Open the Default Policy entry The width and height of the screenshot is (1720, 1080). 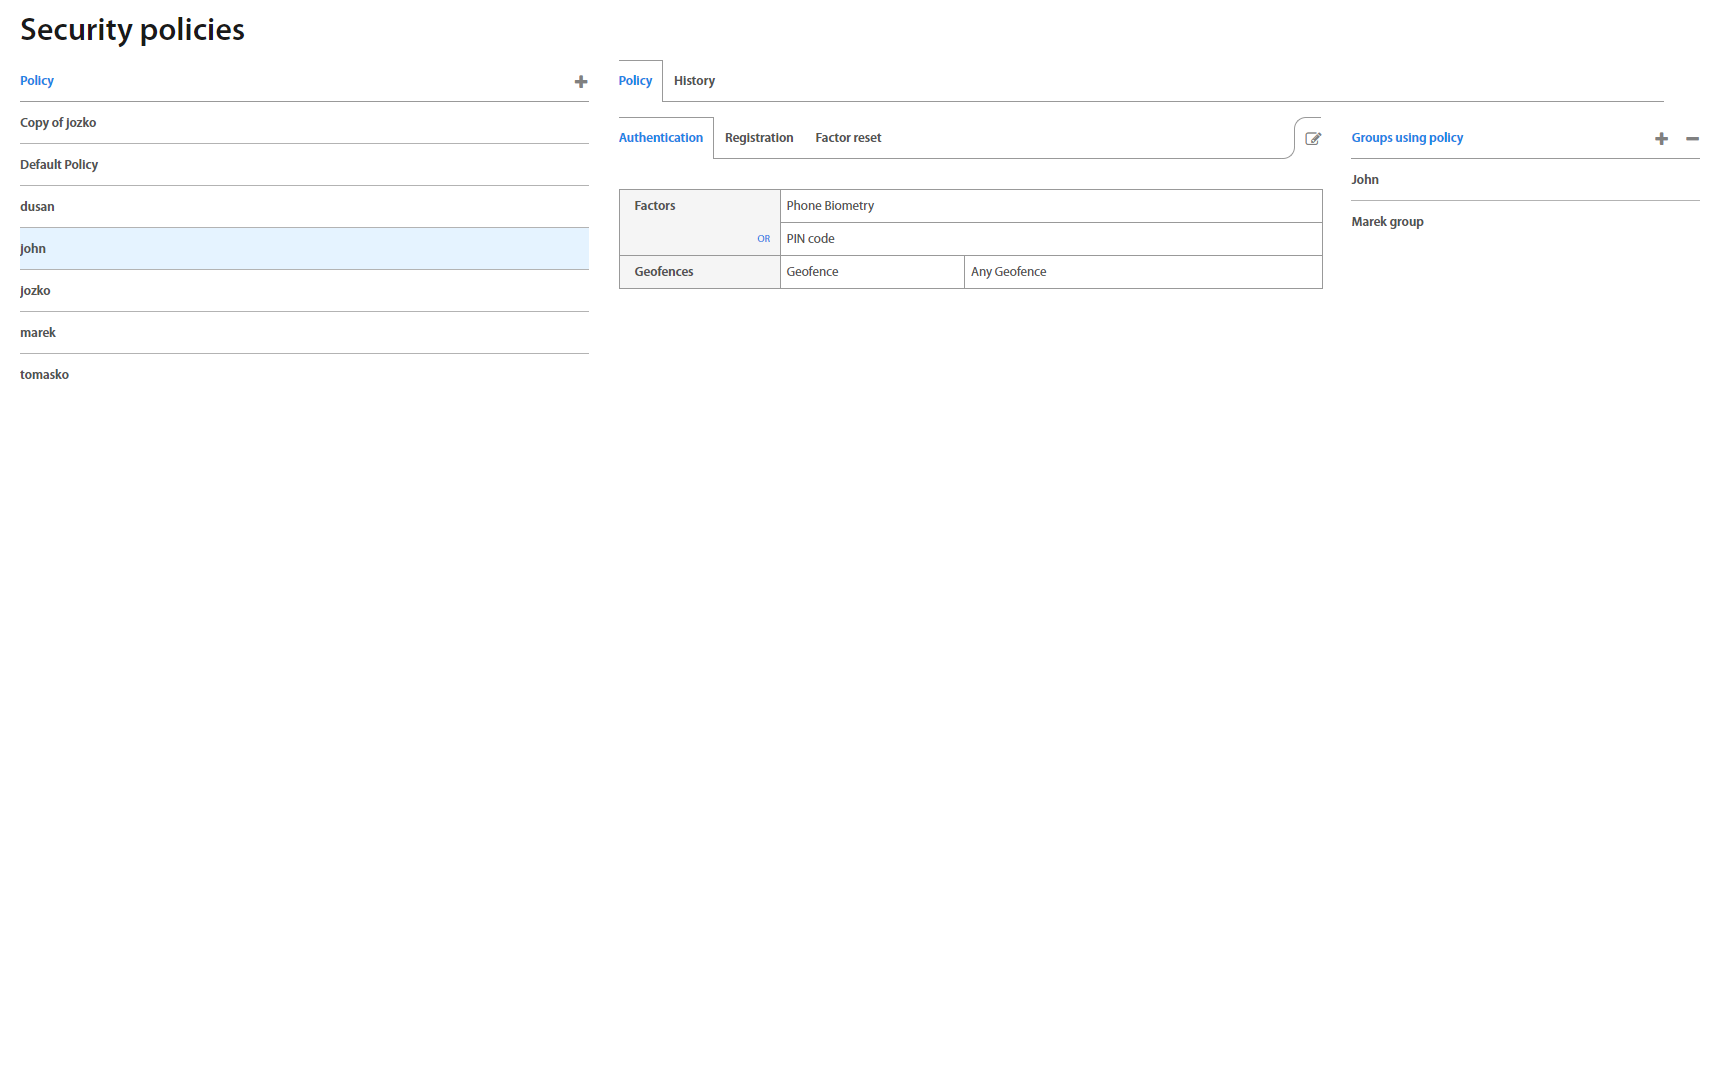59,165
